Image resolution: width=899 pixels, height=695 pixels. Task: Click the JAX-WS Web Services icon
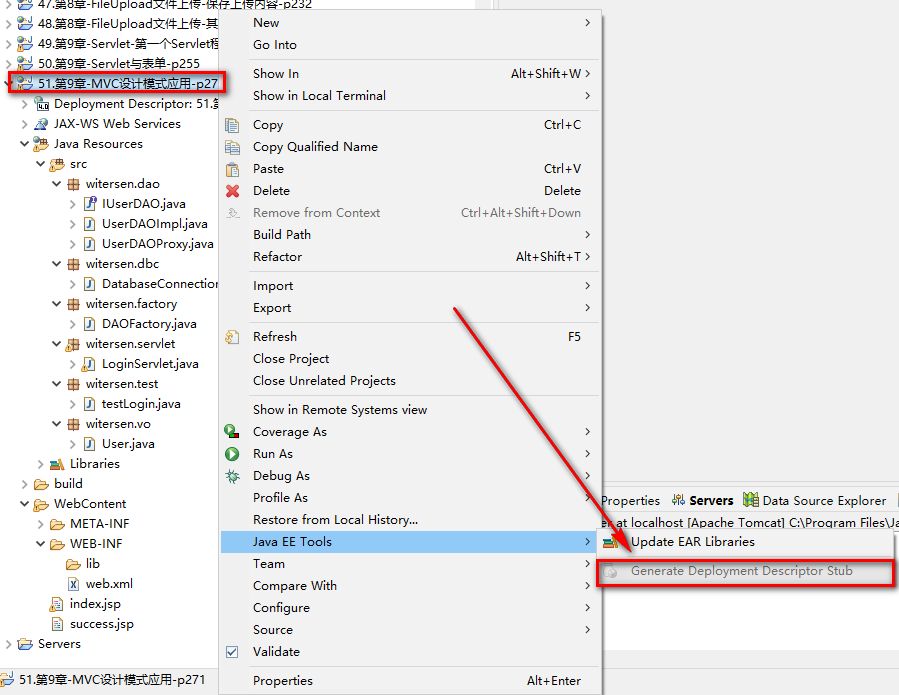coord(41,124)
